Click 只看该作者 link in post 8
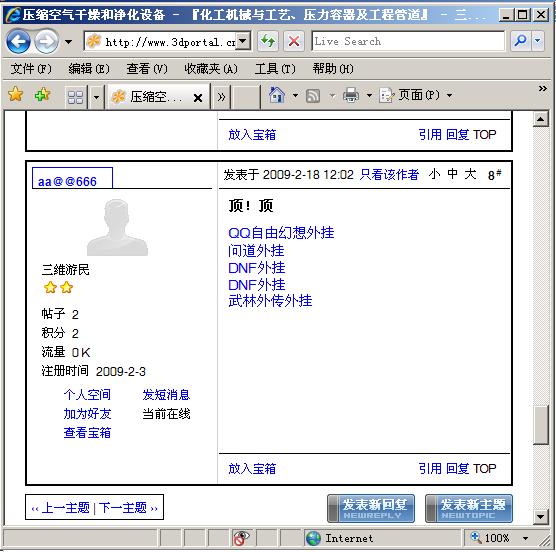Screen dimensions: 556x552 tap(389, 174)
